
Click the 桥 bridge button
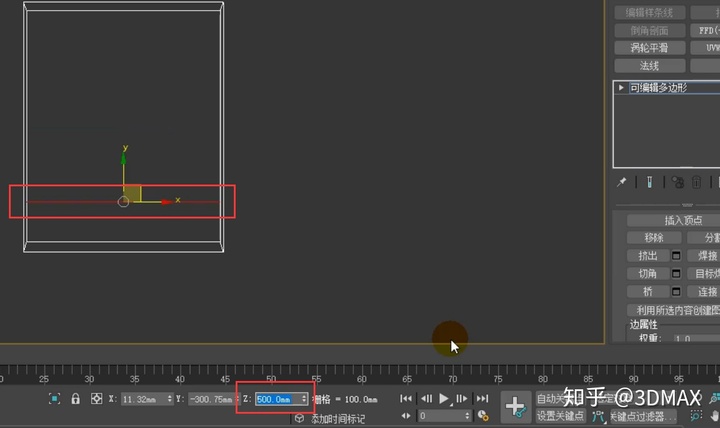tap(647, 292)
